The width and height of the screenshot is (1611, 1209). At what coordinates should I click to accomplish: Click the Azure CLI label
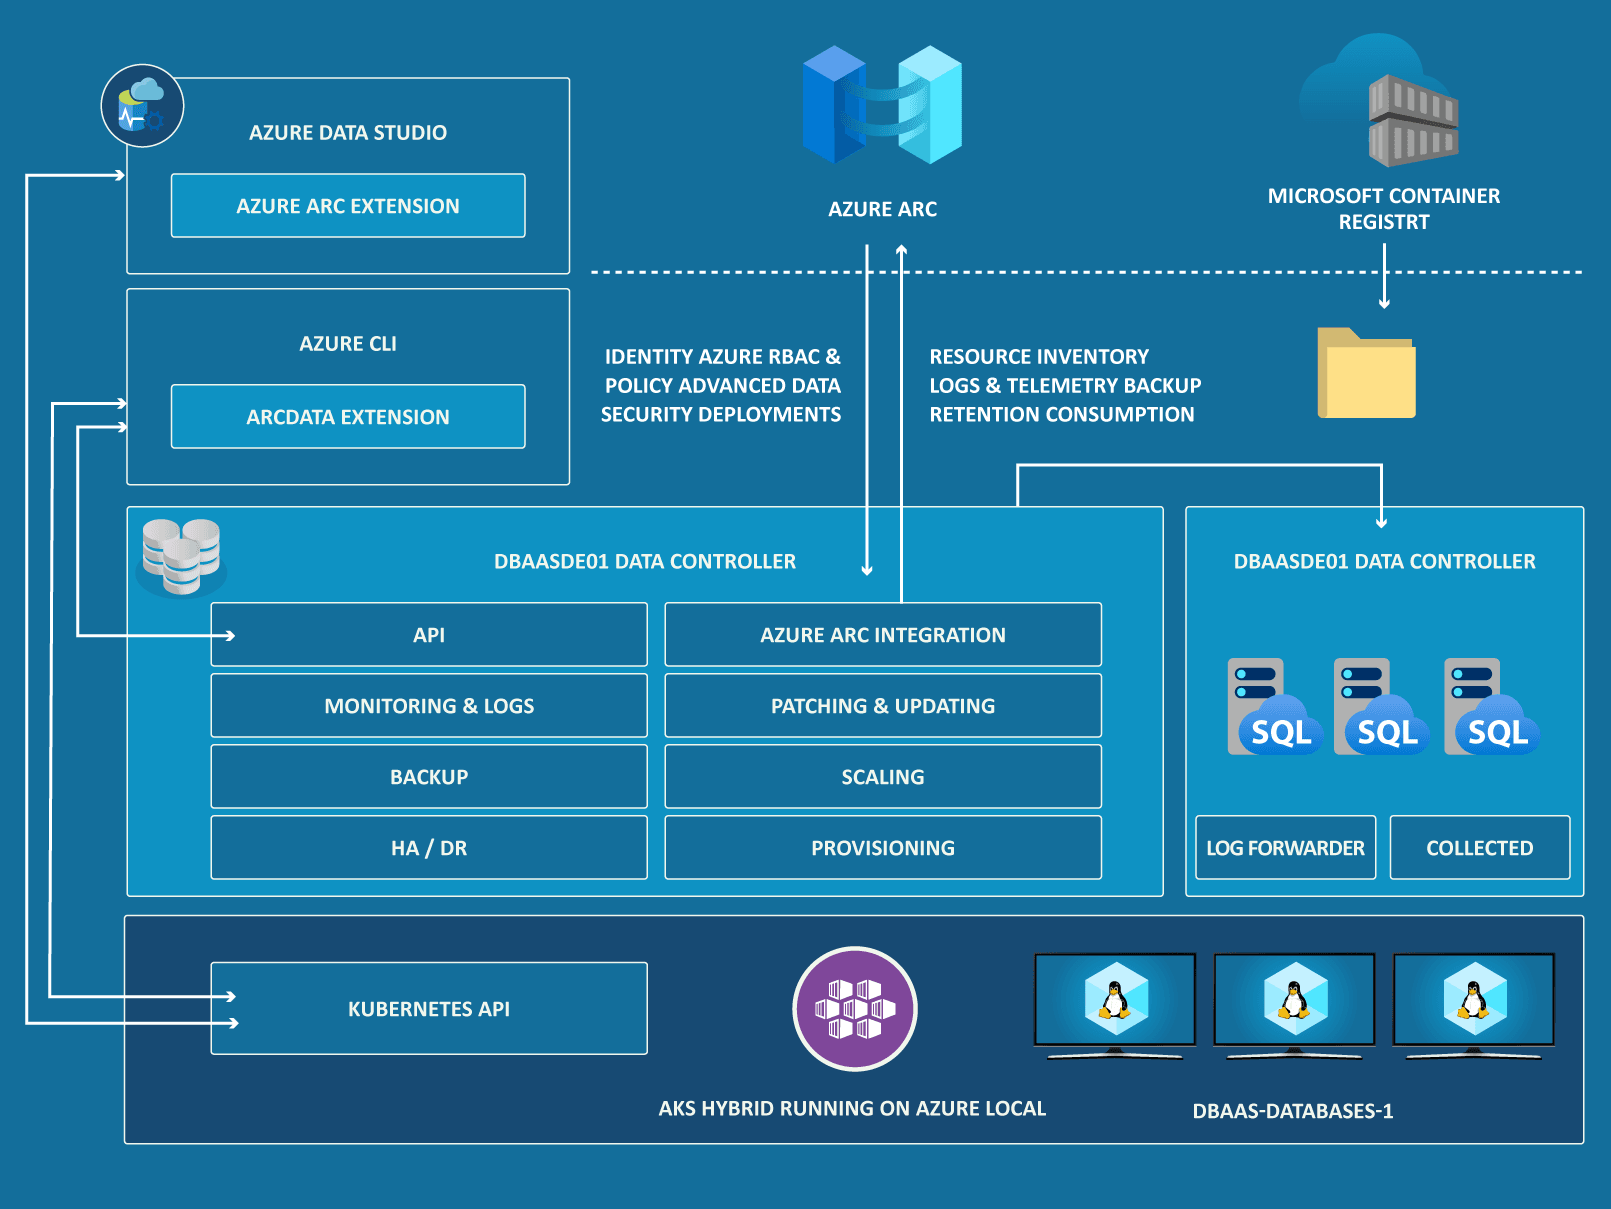pyautogui.click(x=348, y=344)
